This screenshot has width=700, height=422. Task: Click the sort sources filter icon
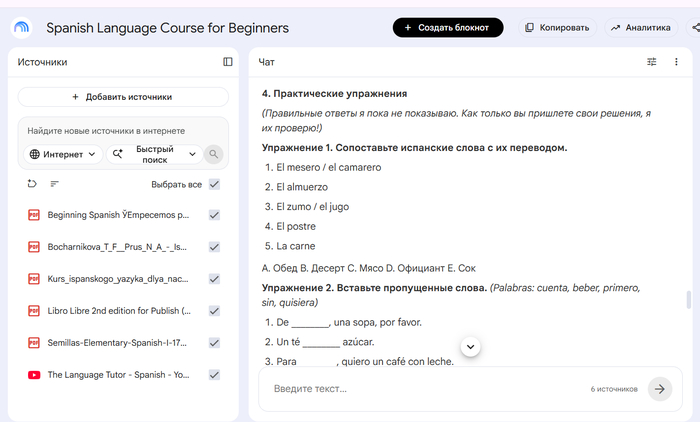tap(54, 184)
